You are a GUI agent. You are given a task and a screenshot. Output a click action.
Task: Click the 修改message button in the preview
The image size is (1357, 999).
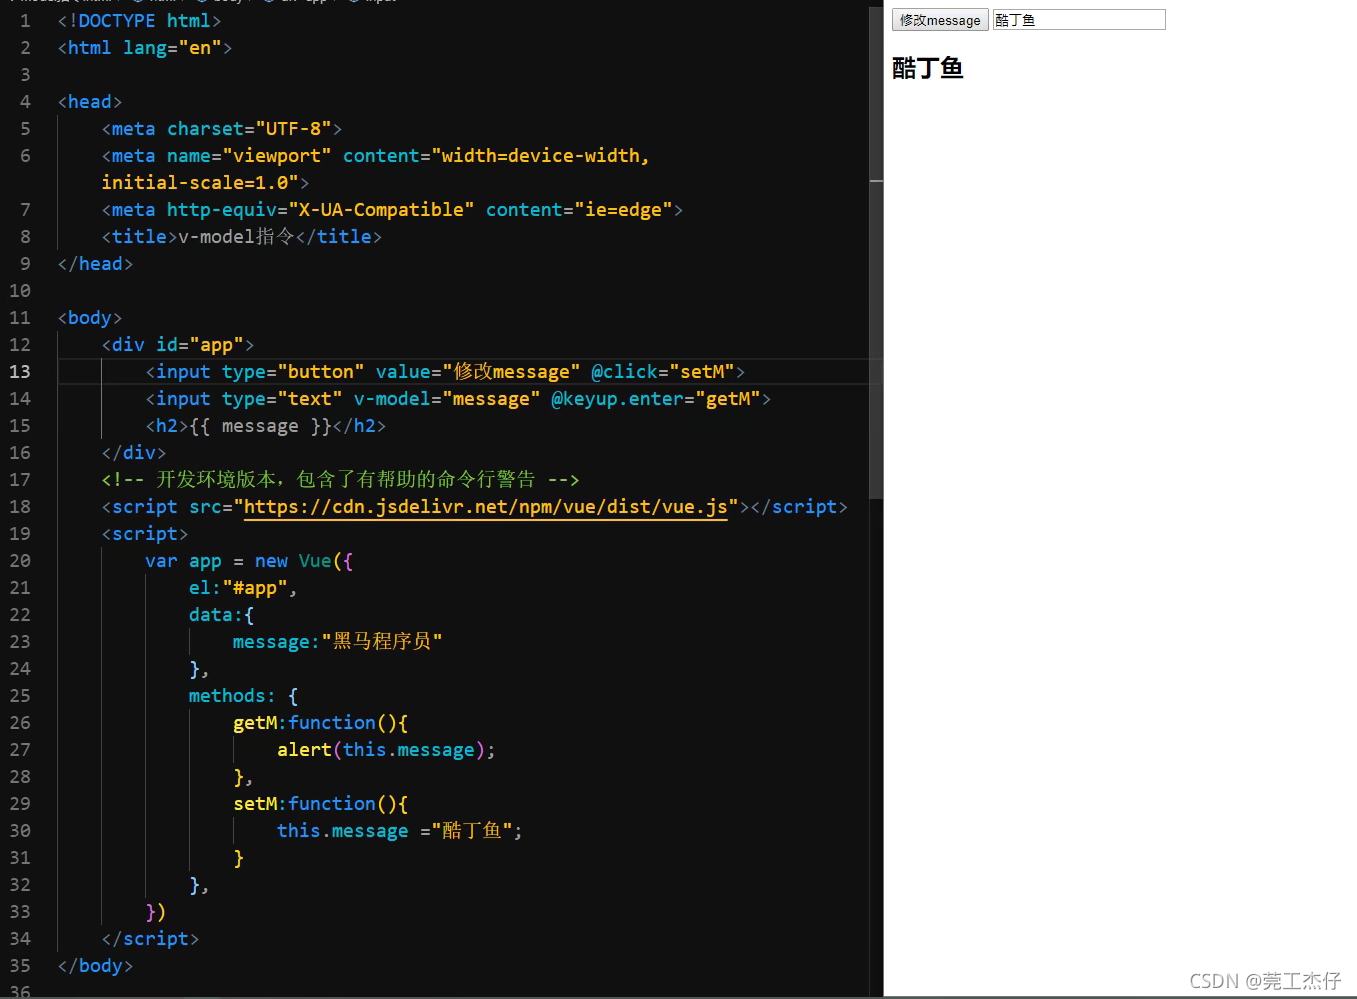tap(940, 20)
